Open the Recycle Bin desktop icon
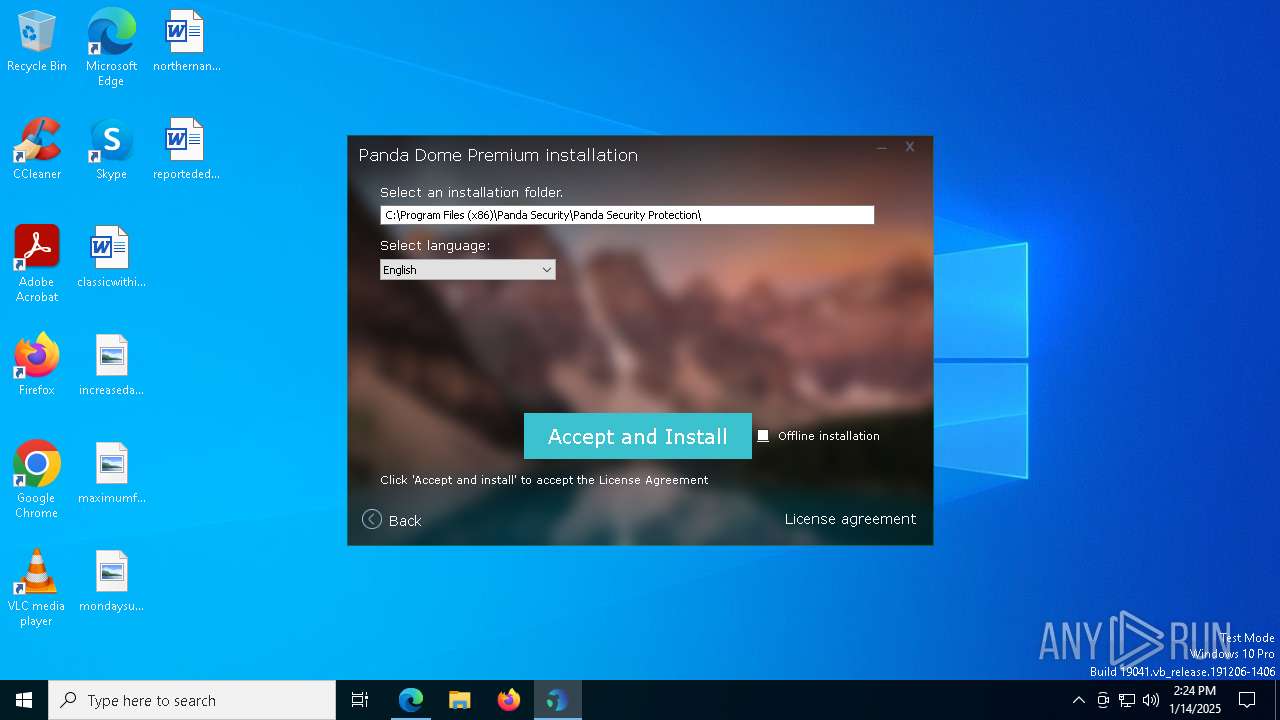 point(37,42)
